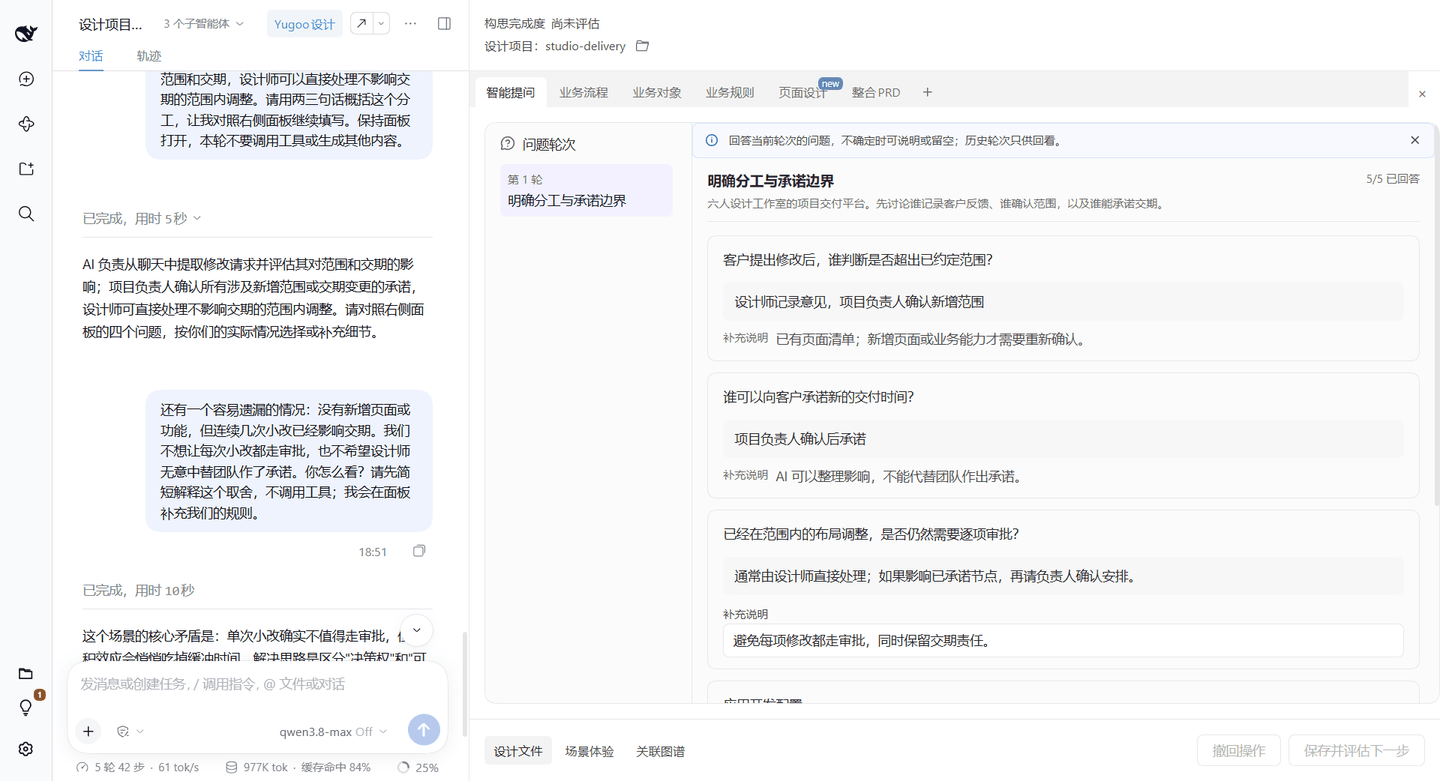1440x781 pixels.
Task: Toggle the side panel layout icon
Action: (x=445, y=24)
